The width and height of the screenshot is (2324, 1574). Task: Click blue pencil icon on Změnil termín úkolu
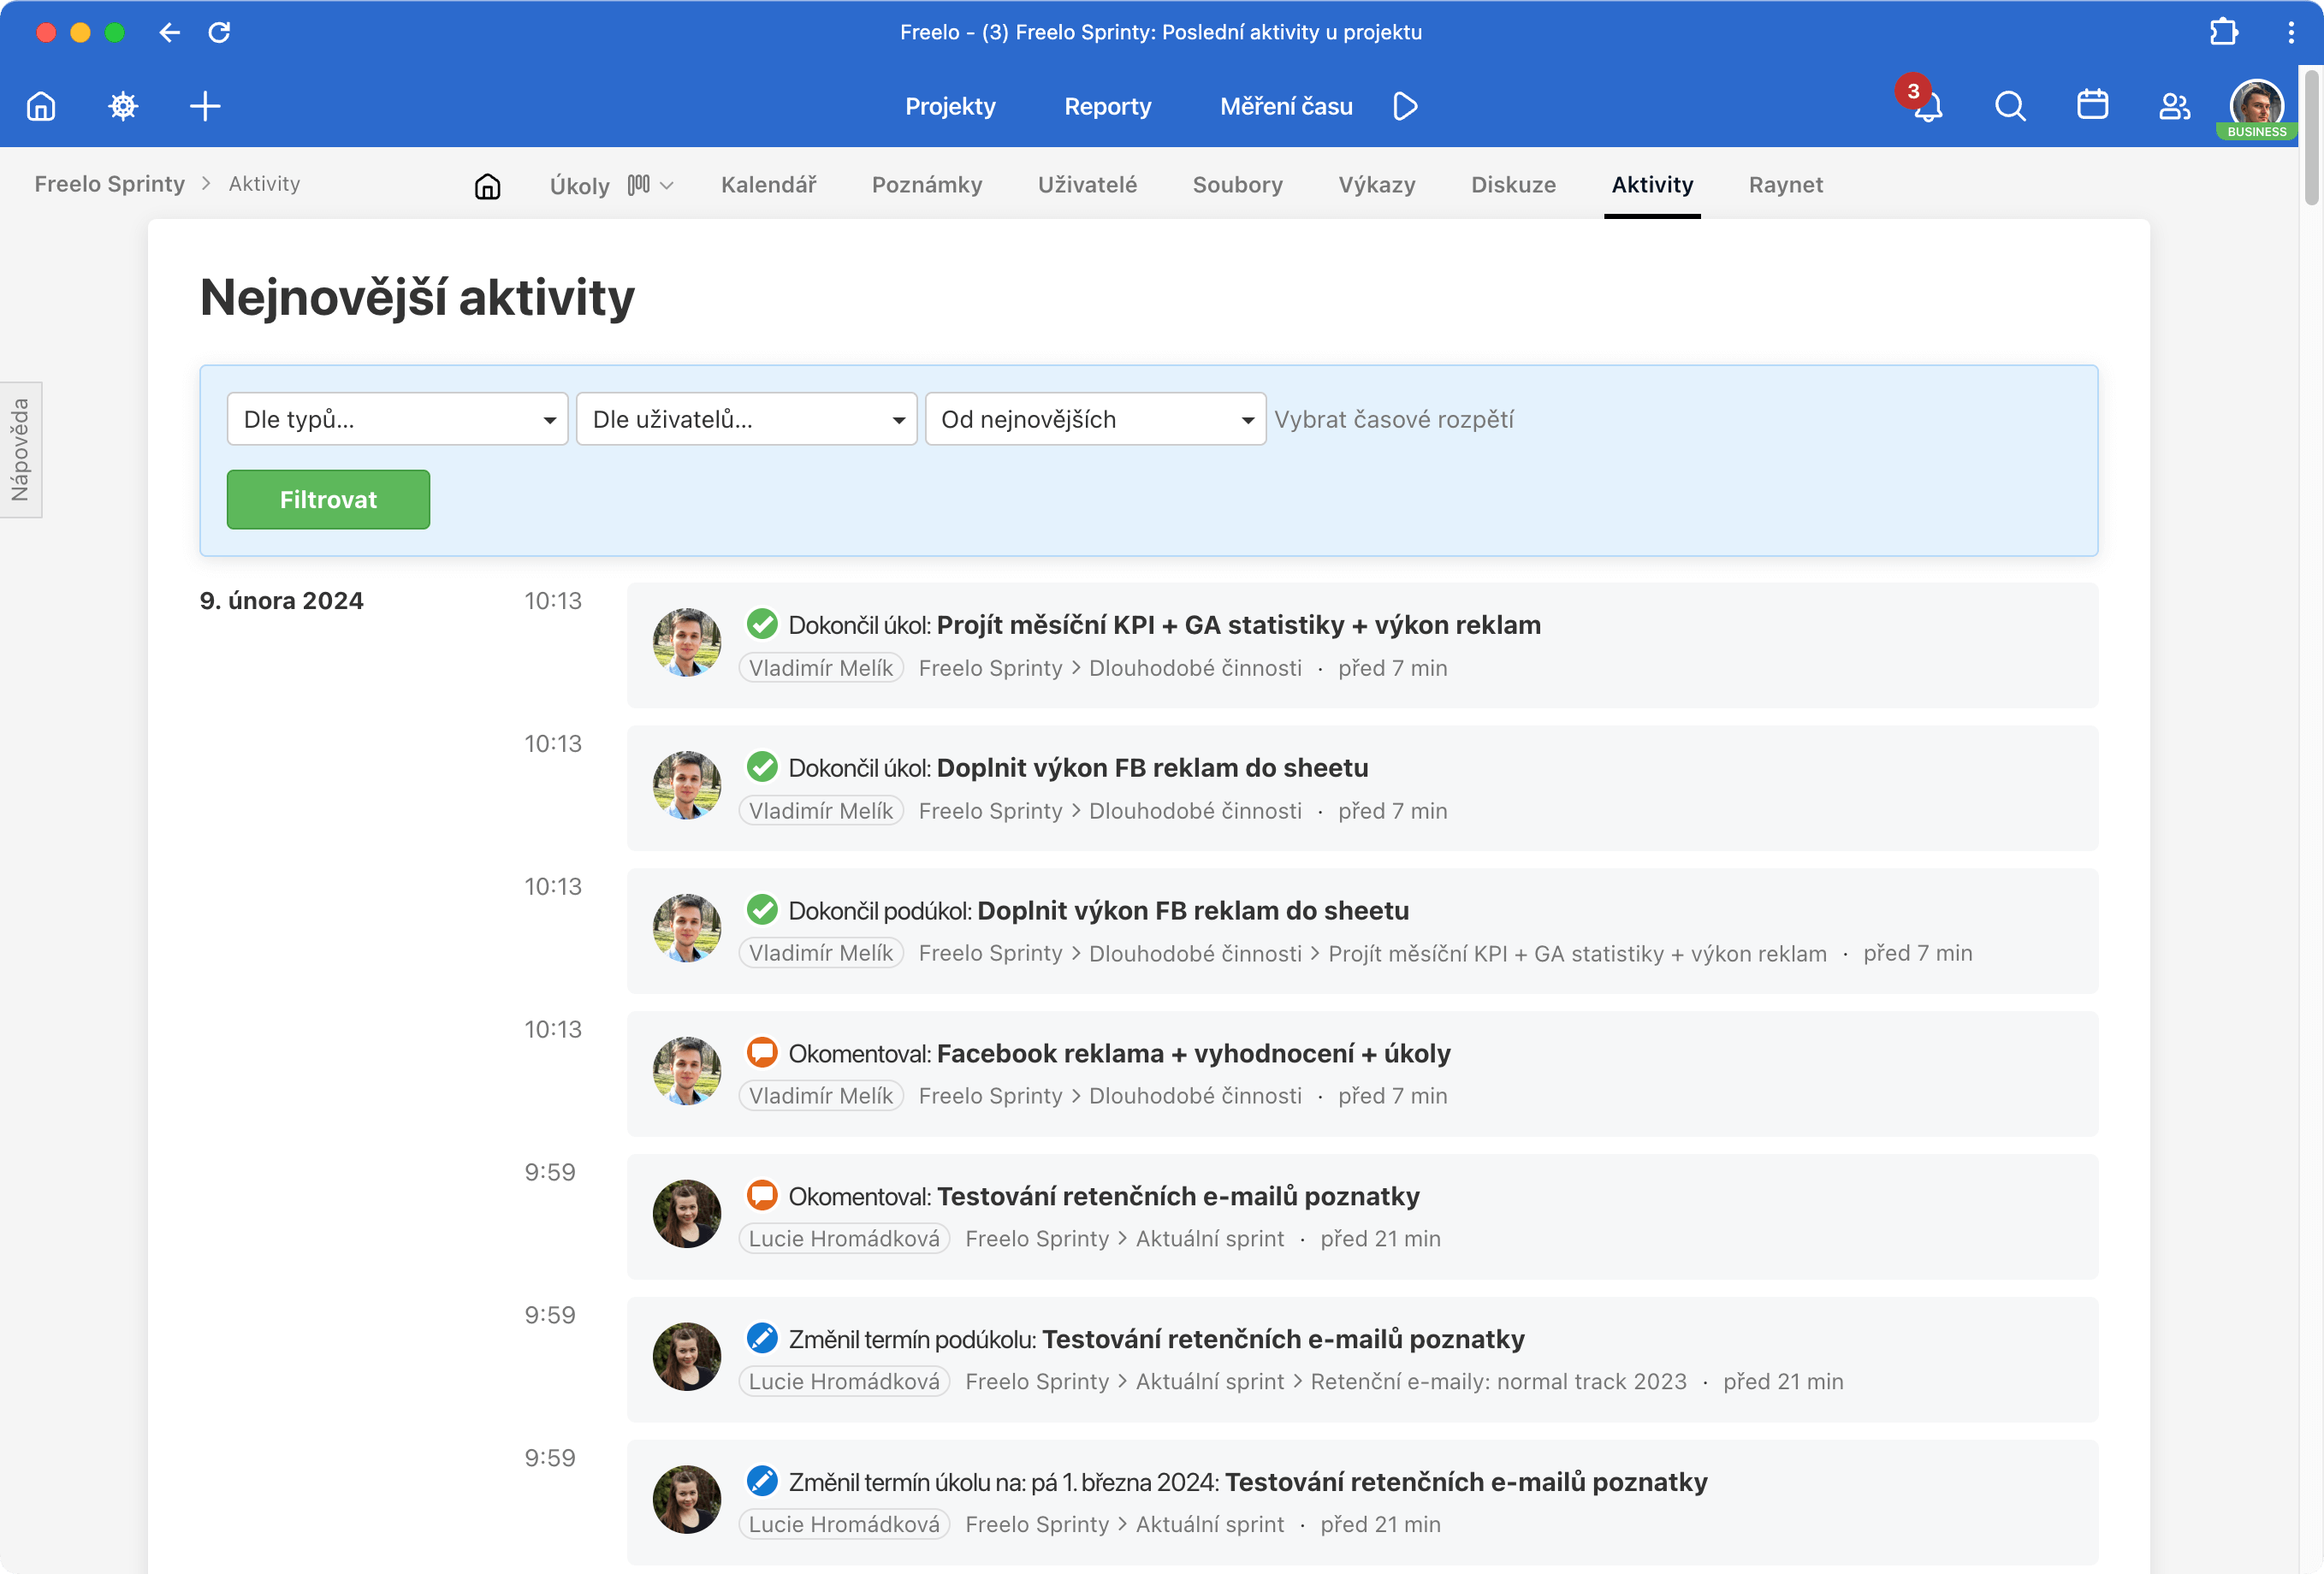coord(762,1481)
